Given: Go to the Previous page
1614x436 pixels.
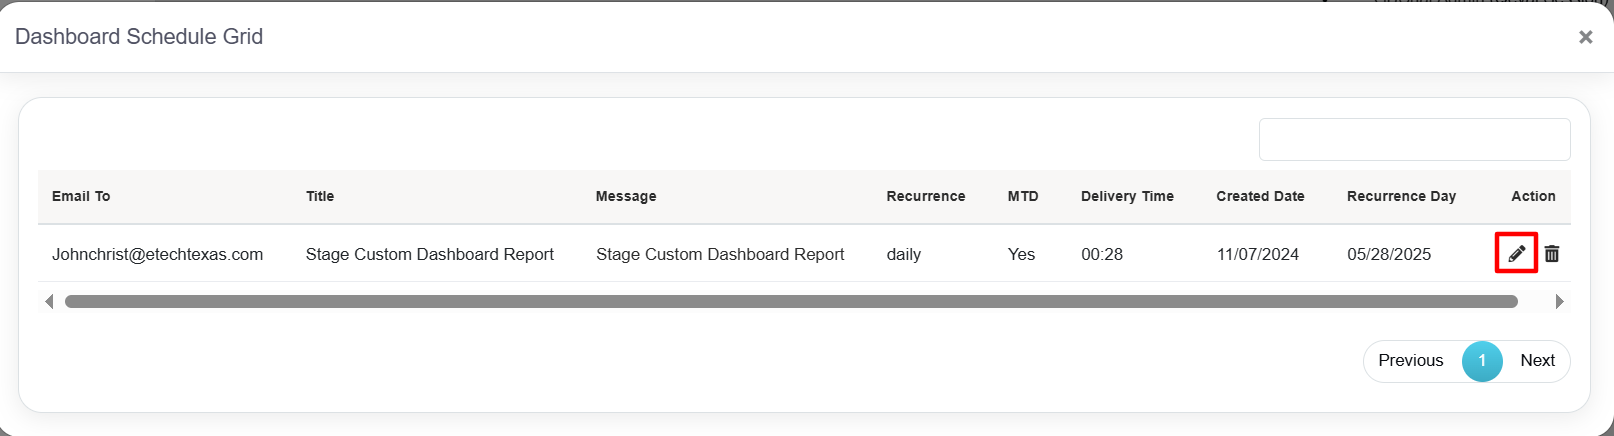Looking at the screenshot, I should (x=1410, y=361).
